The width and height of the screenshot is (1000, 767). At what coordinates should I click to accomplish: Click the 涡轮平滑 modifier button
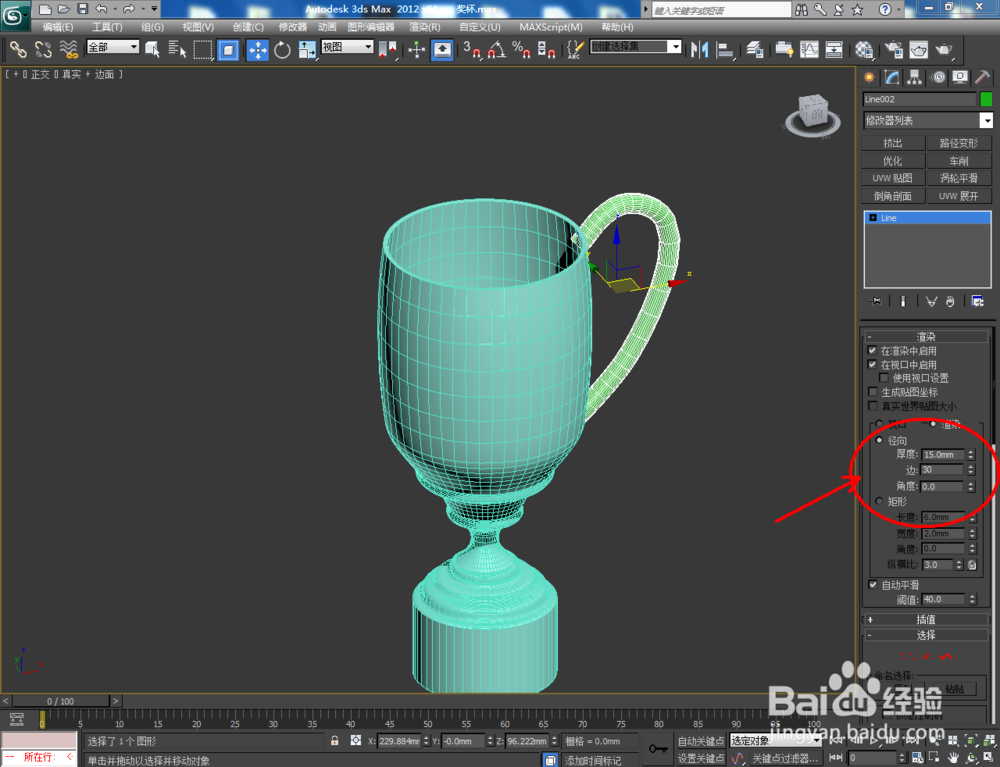tap(959, 178)
